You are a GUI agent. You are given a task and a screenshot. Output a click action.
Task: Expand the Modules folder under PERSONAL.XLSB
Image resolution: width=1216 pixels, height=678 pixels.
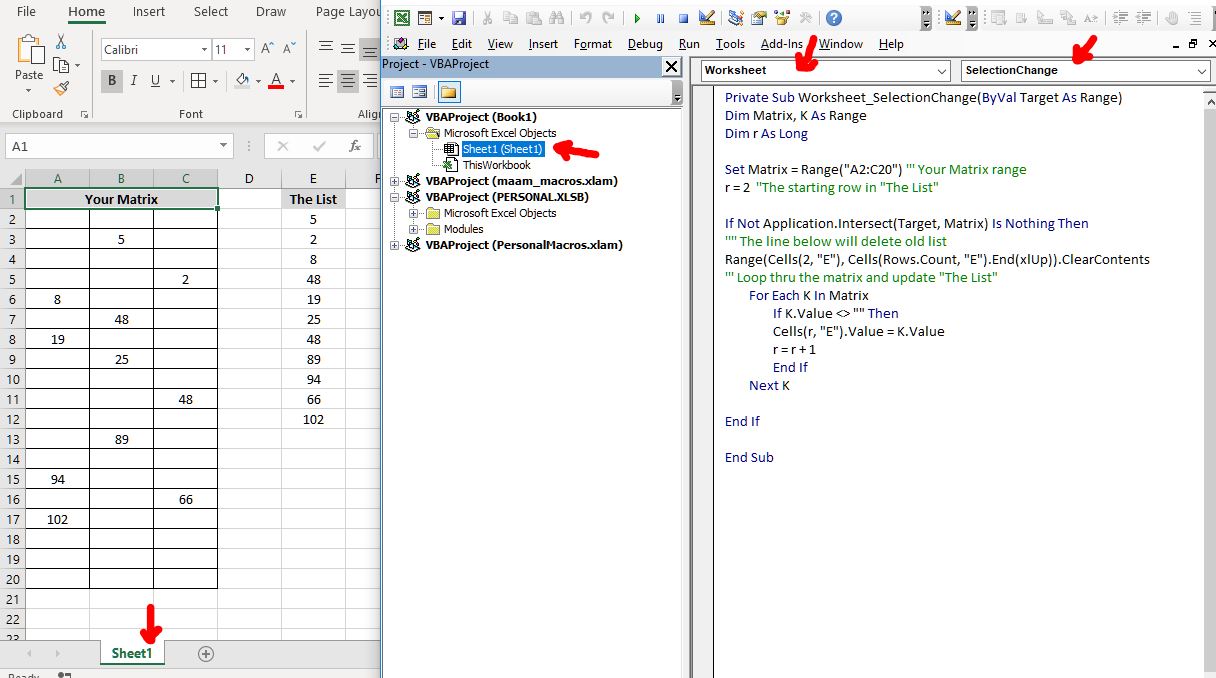point(413,229)
